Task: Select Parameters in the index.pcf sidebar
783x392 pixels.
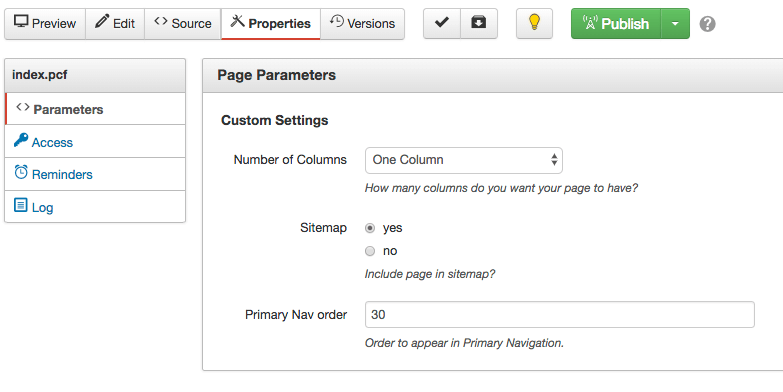Action: click(95, 109)
